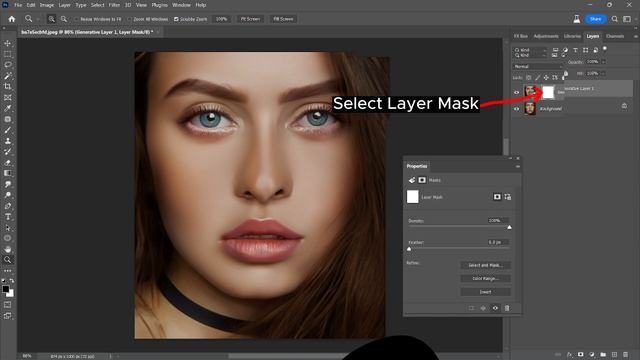Enable Zoom All Windows checkbox
Screen dimensions: 640x360
pyautogui.click(x=129, y=19)
